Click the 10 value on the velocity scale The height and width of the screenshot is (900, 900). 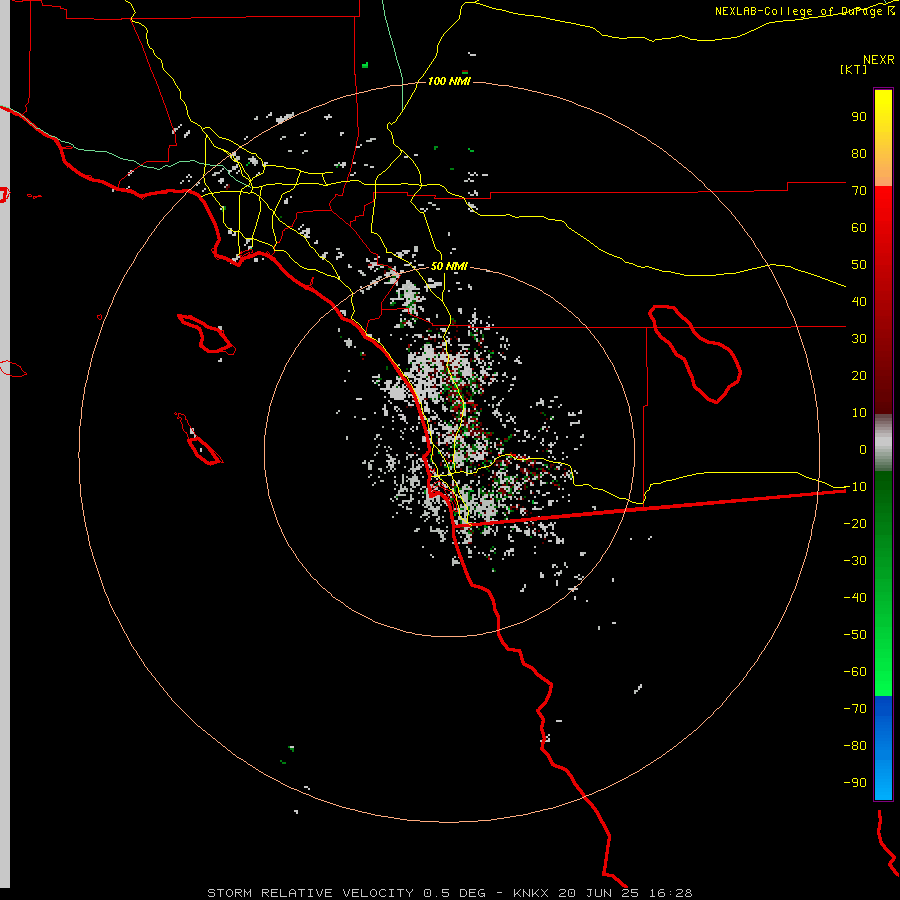(x=859, y=413)
